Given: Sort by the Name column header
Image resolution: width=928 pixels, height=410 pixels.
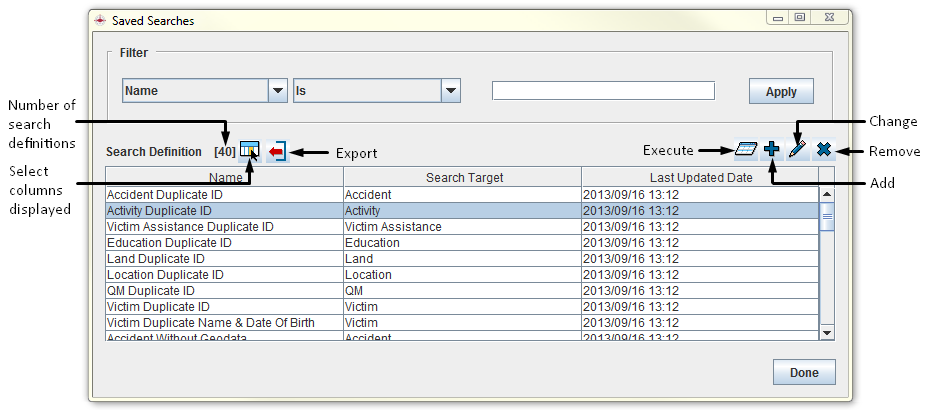Looking at the screenshot, I should pos(225,177).
